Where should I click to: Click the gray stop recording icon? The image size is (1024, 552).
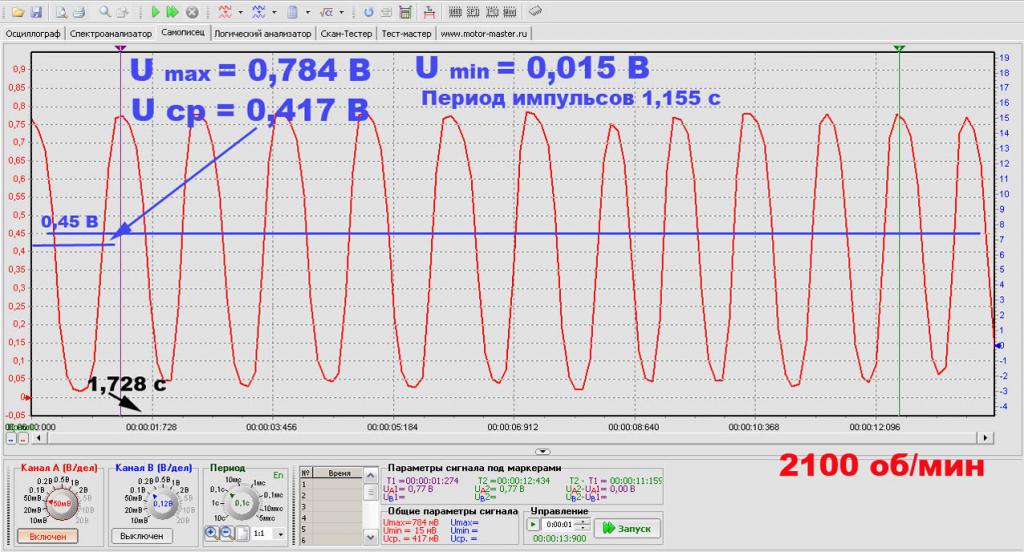click(191, 13)
